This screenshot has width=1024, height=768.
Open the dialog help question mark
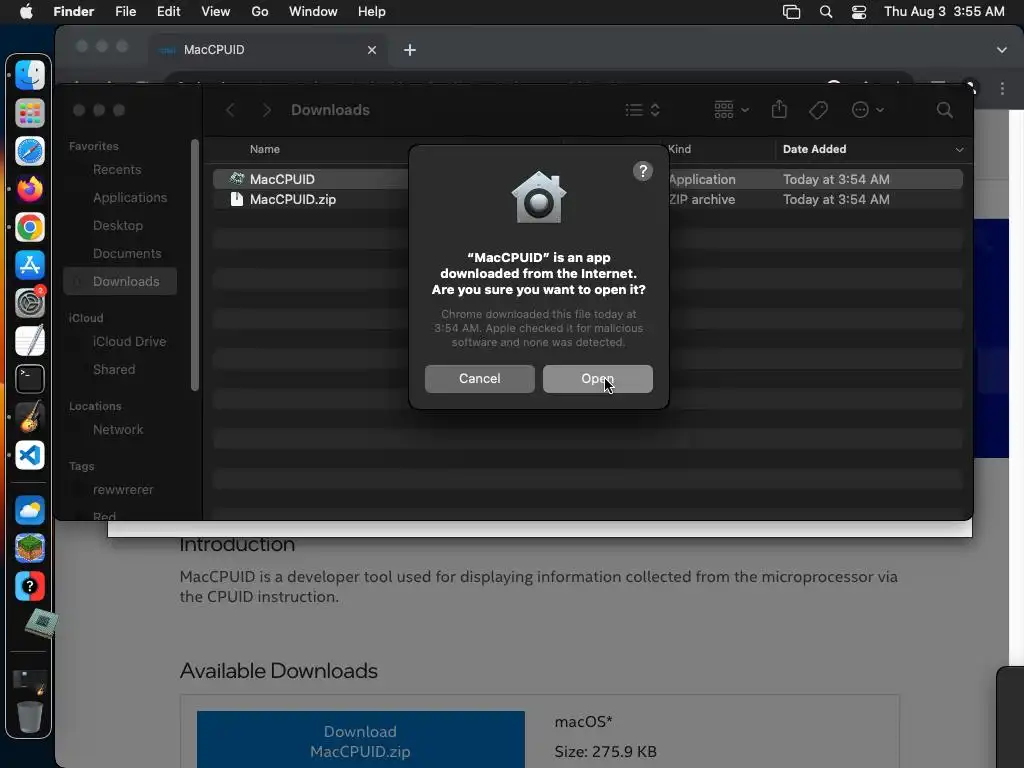click(643, 171)
